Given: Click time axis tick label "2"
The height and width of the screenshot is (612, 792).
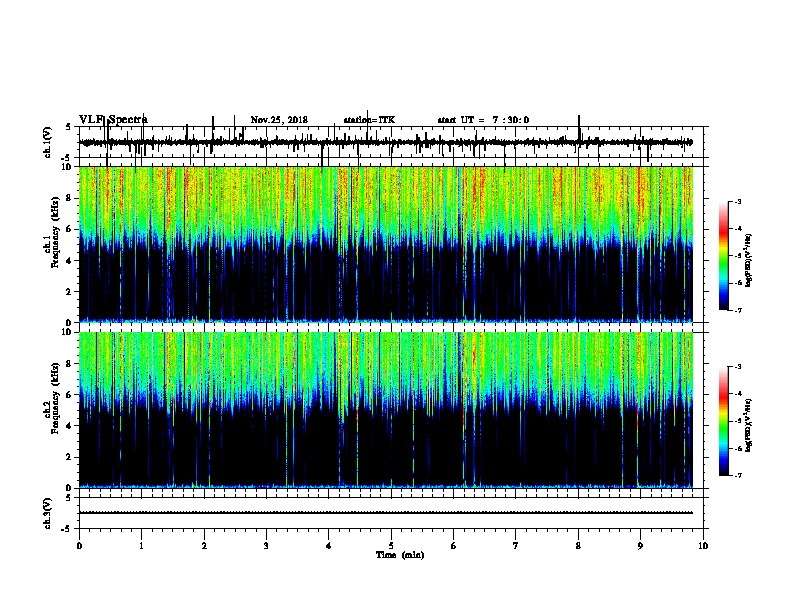Looking at the screenshot, I should click(204, 545).
